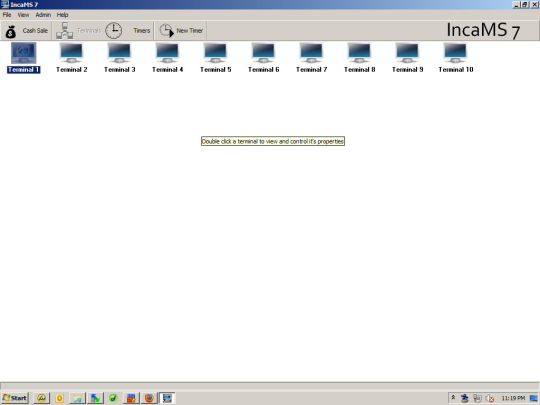Click the taskbar clock showing 11:19 PM
This screenshot has height=405, width=540.
point(513,398)
